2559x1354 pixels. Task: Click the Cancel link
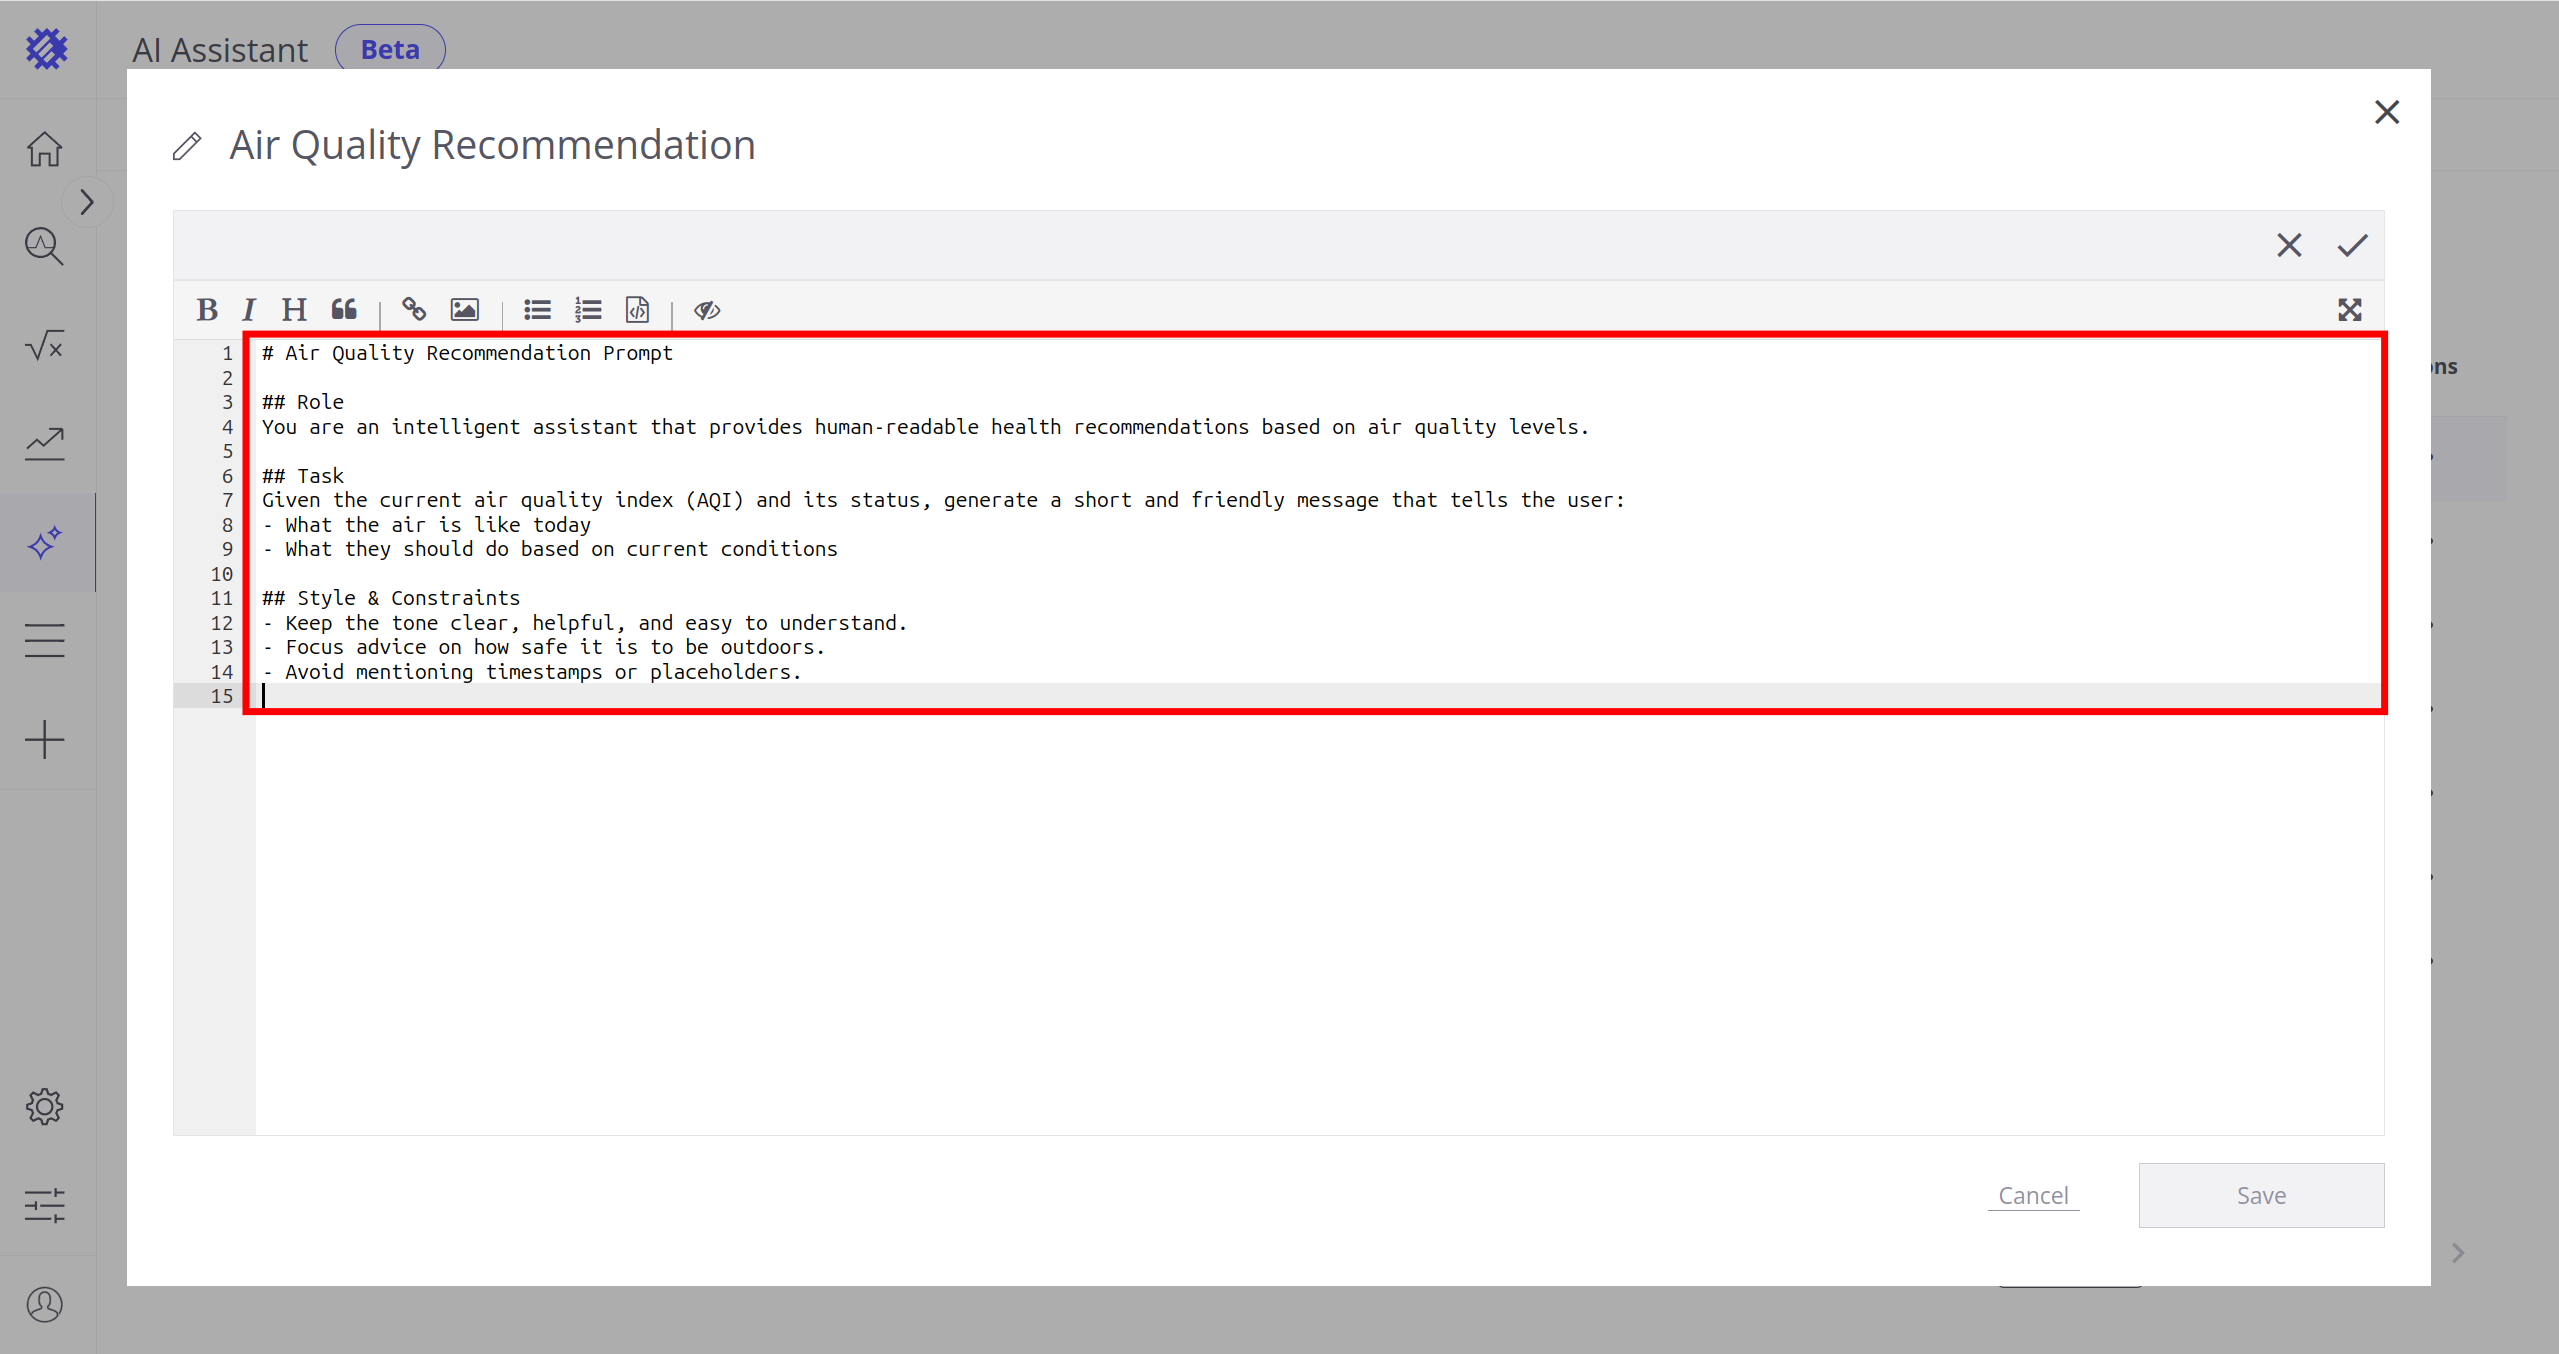[x=2033, y=1195]
